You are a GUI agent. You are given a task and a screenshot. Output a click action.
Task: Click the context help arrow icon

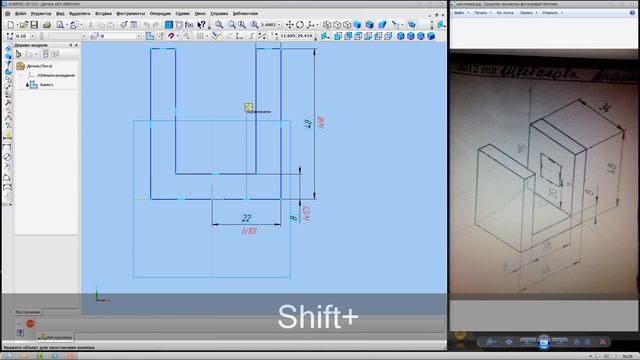click(x=201, y=25)
